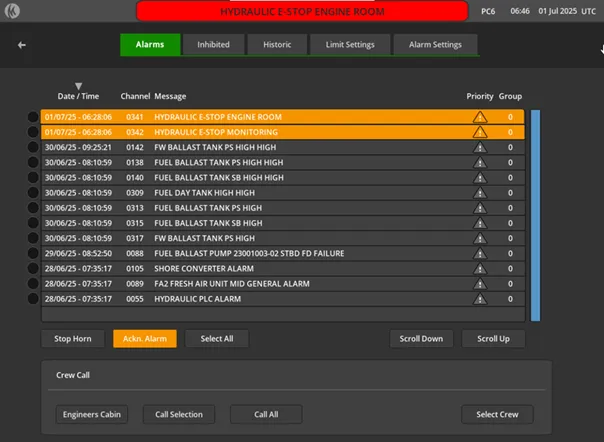Viewport: 604px width, 442px height.
Task: Click warning icon on FW BALLAST TANK PS HIGH HIGH
Action: [x=480, y=147]
